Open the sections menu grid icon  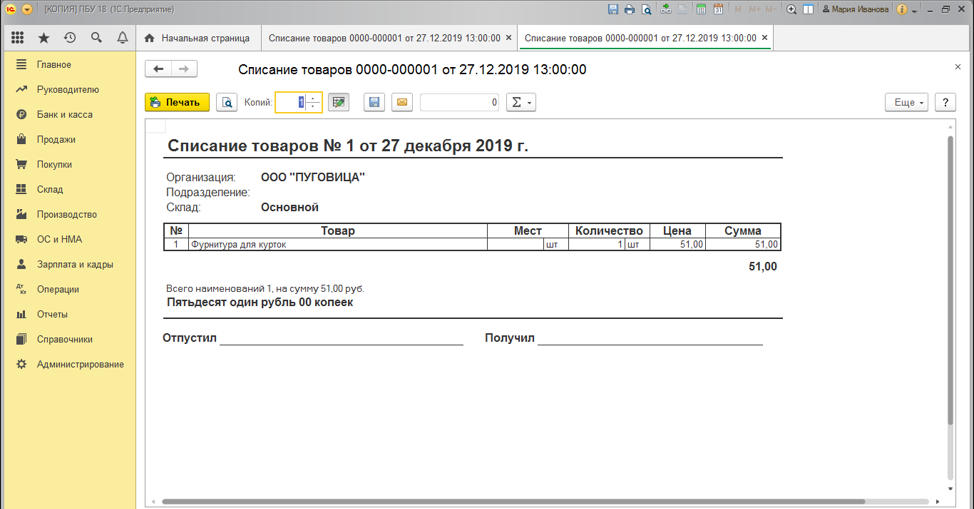pyautogui.click(x=17, y=38)
